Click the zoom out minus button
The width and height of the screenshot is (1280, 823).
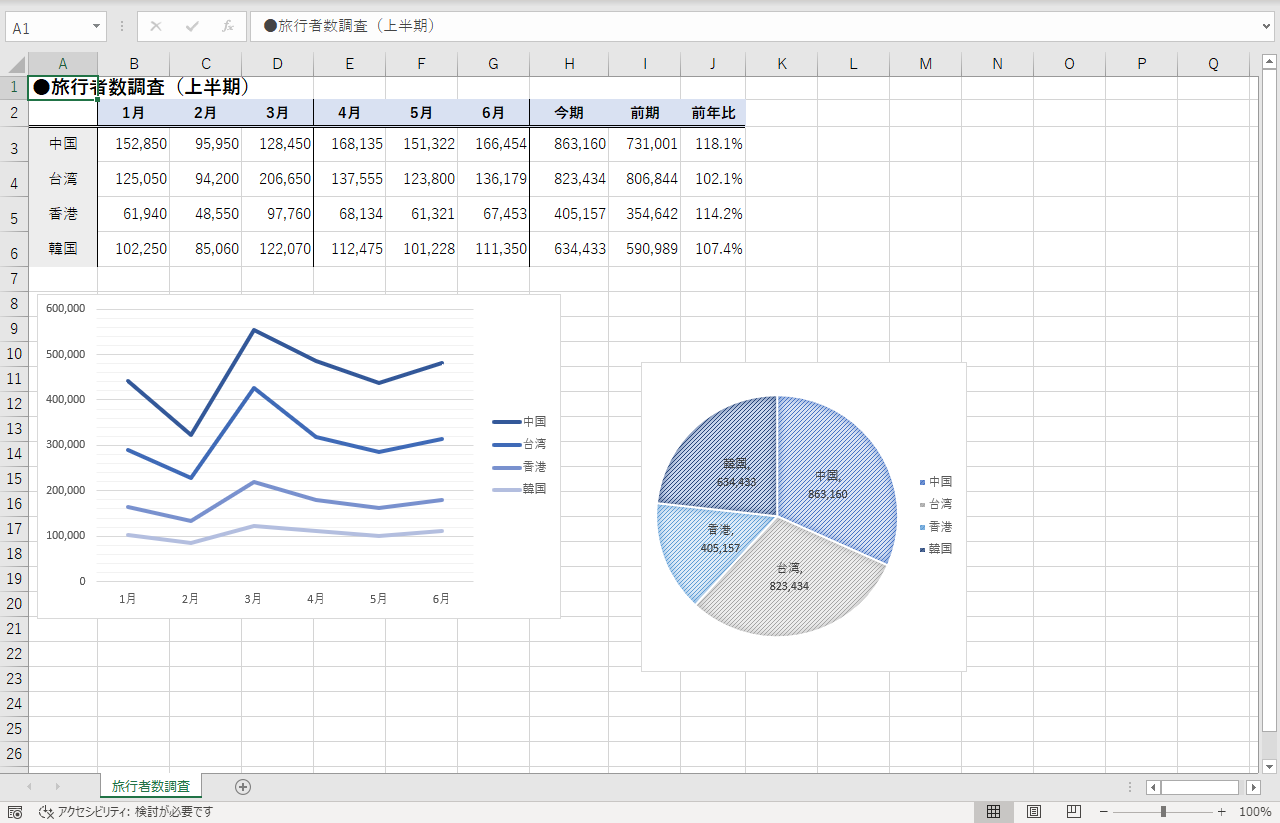pyautogui.click(x=1104, y=812)
